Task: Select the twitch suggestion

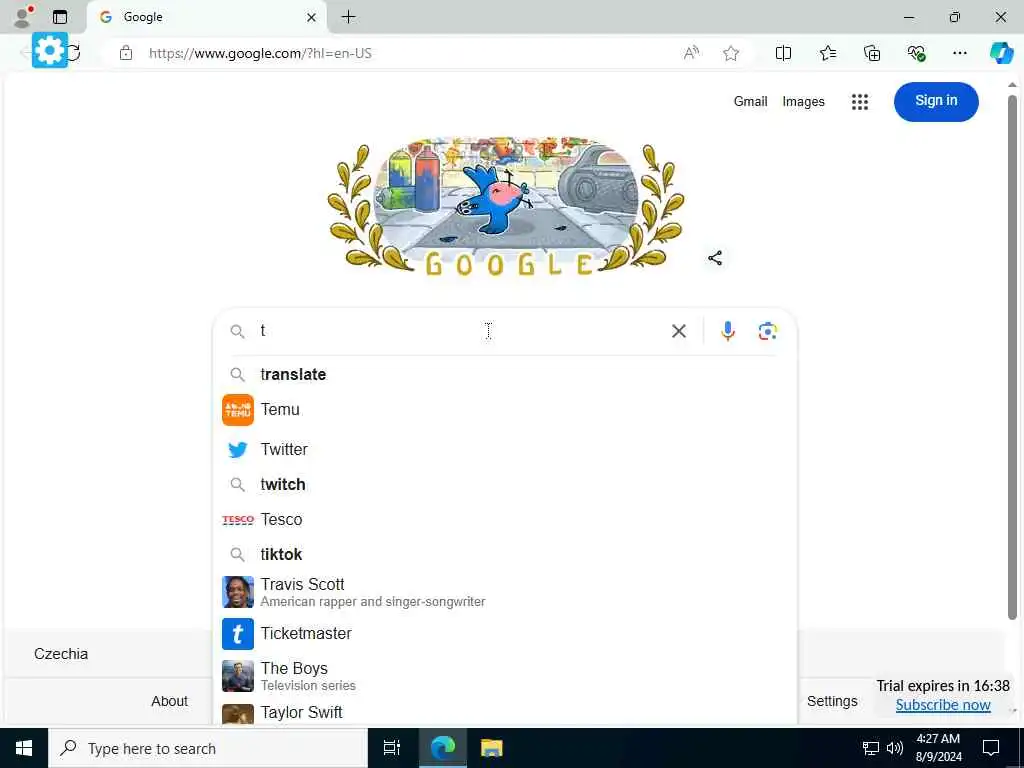Action: point(504,485)
